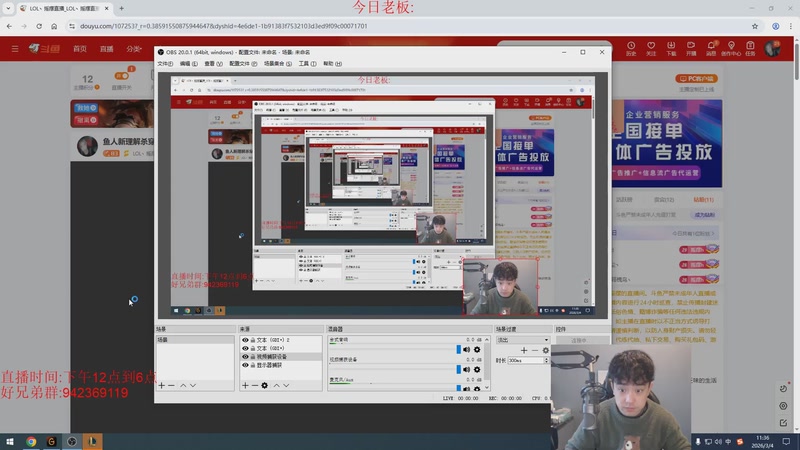Toggle lock on 视频捕获设备 source
This screenshot has height=450, width=800.
(x=253, y=357)
